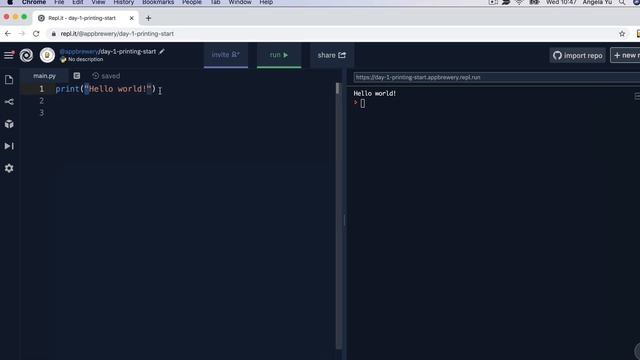
Task: Click the site lock icon
Action: click(x=53, y=34)
